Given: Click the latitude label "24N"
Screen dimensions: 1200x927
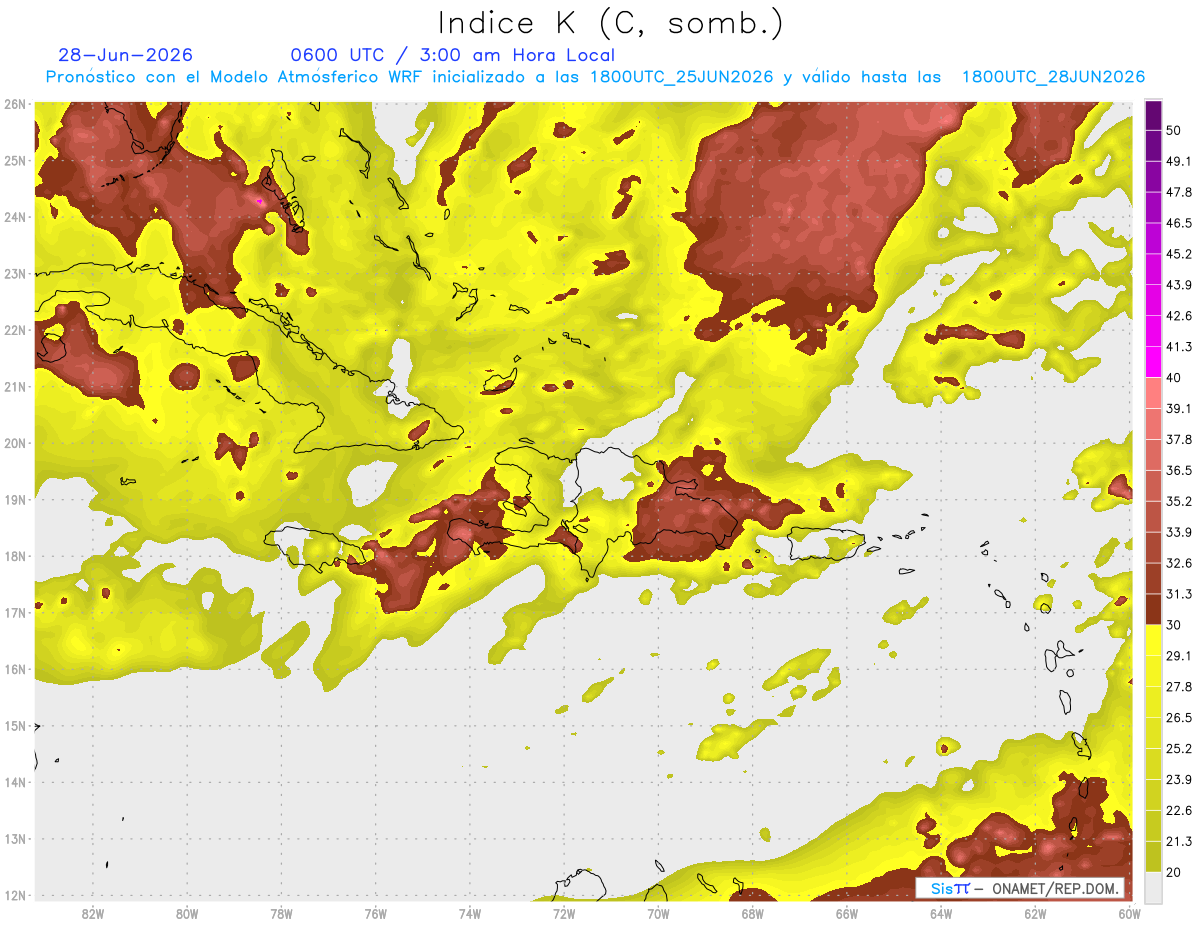Looking at the screenshot, I should 14,217.
